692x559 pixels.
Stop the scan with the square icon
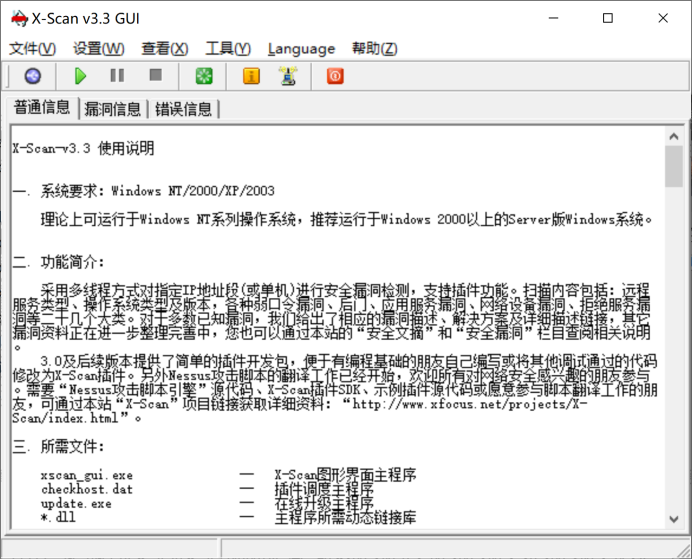pyautogui.click(x=155, y=75)
